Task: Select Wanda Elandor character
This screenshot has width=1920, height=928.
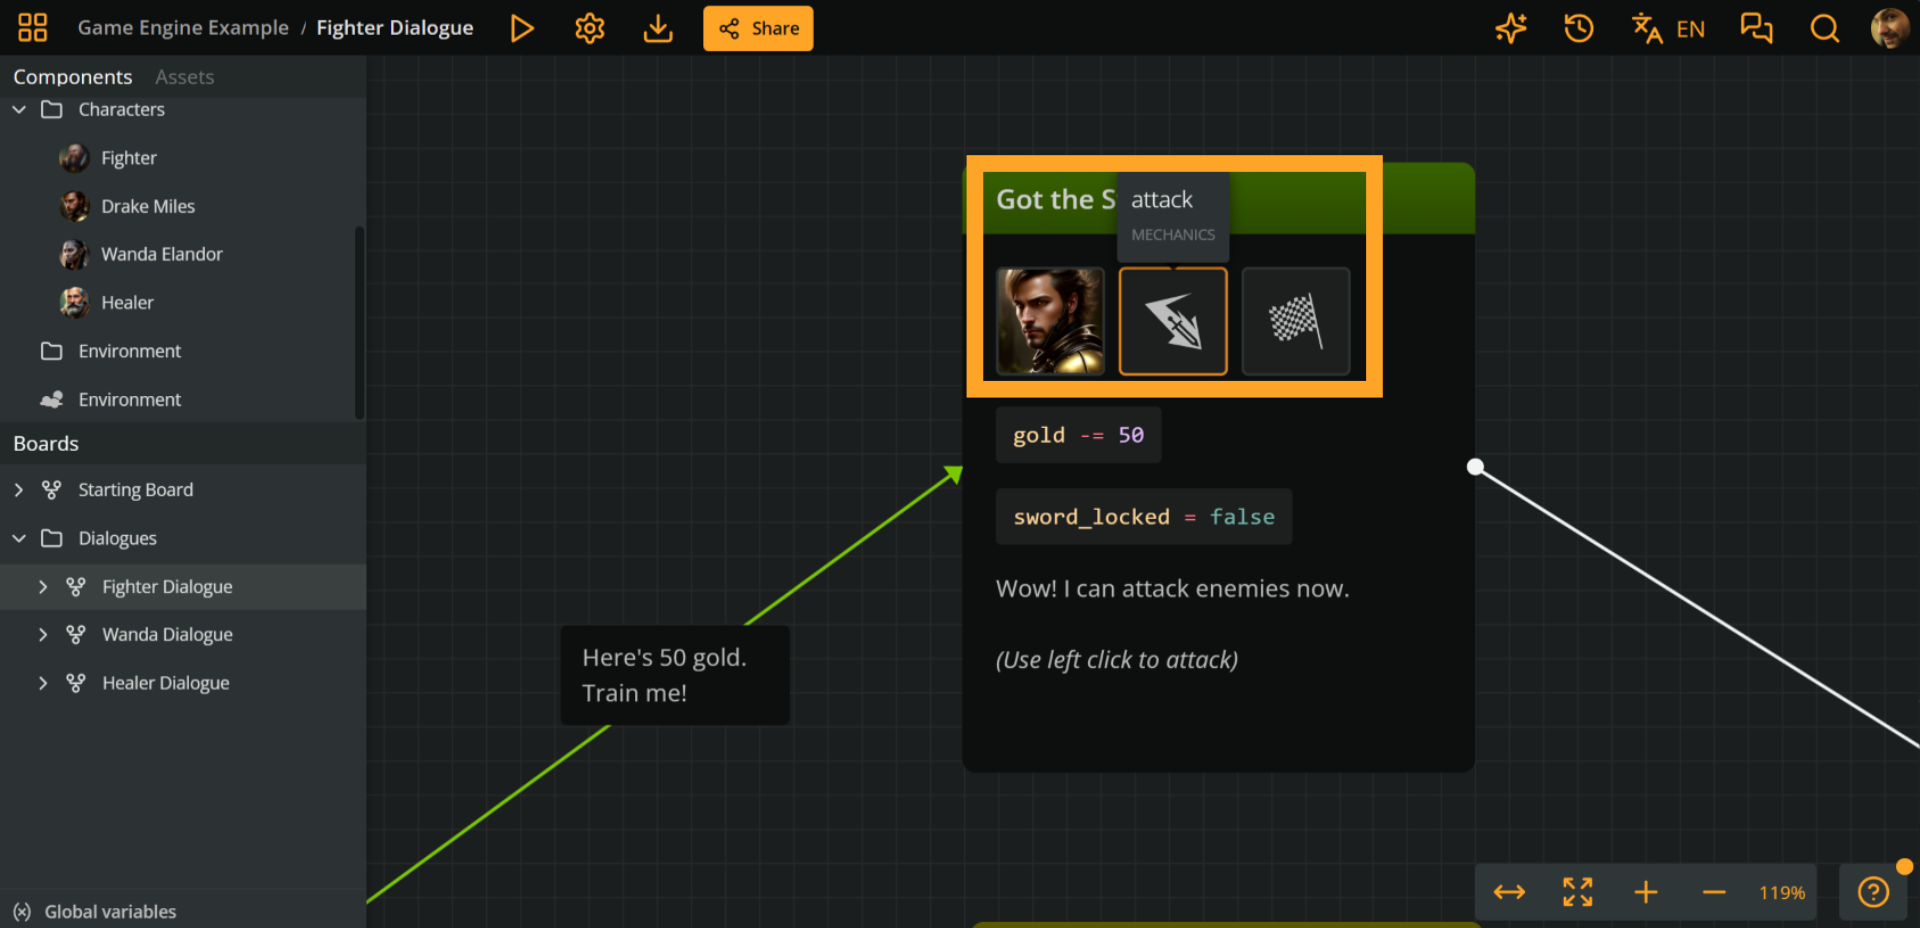Action: point(162,254)
